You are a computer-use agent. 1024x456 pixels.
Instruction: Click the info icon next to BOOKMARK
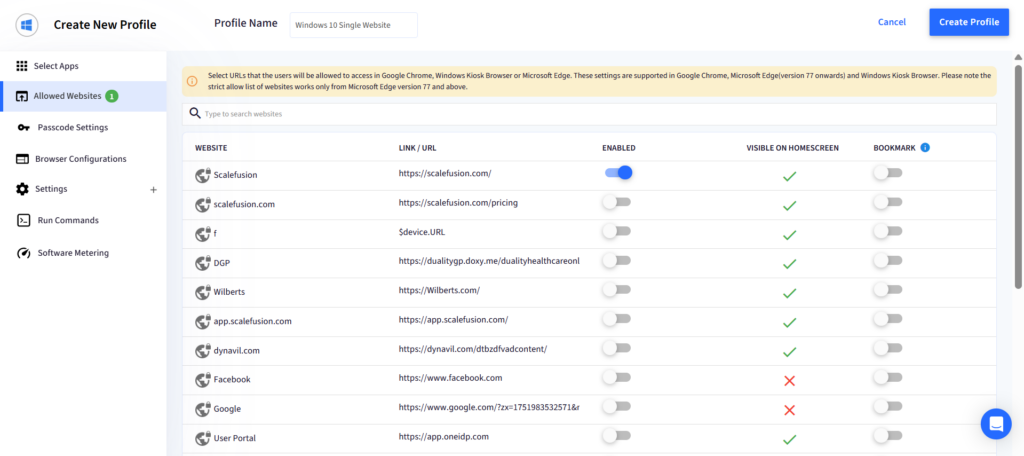click(x=925, y=148)
